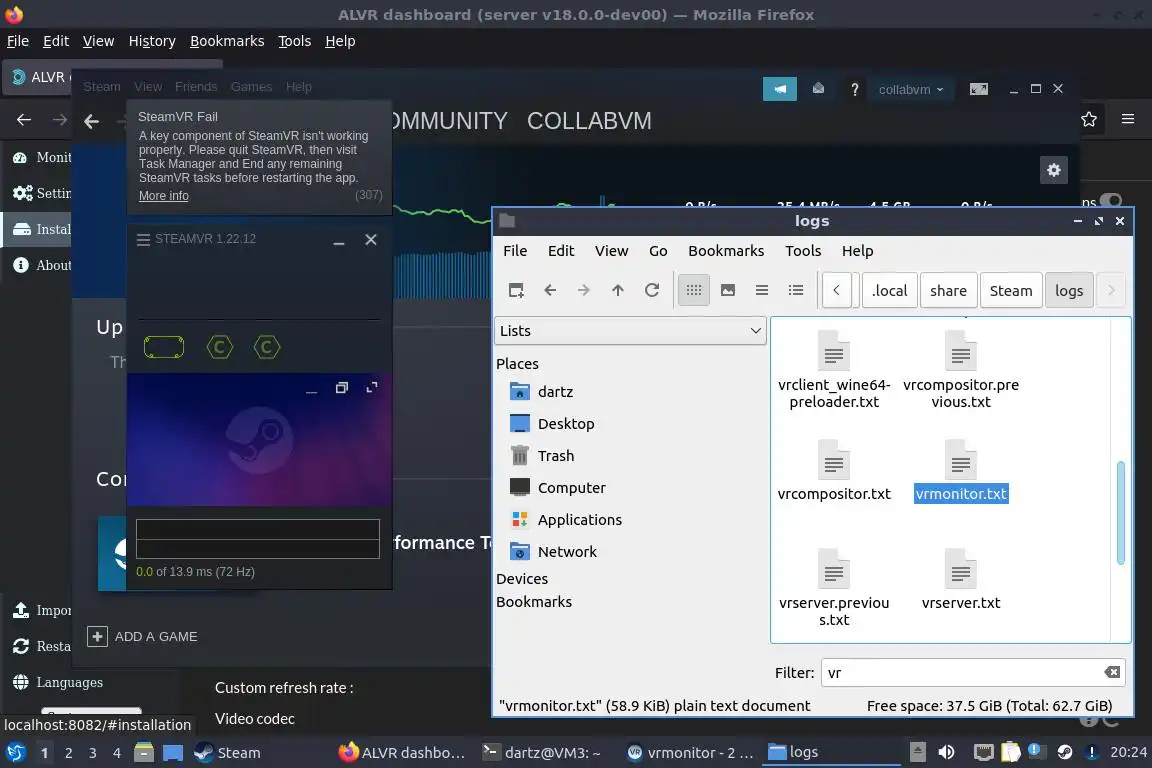Switch logs window to compact list view
Image resolution: width=1152 pixels, height=768 pixels.
coord(762,290)
